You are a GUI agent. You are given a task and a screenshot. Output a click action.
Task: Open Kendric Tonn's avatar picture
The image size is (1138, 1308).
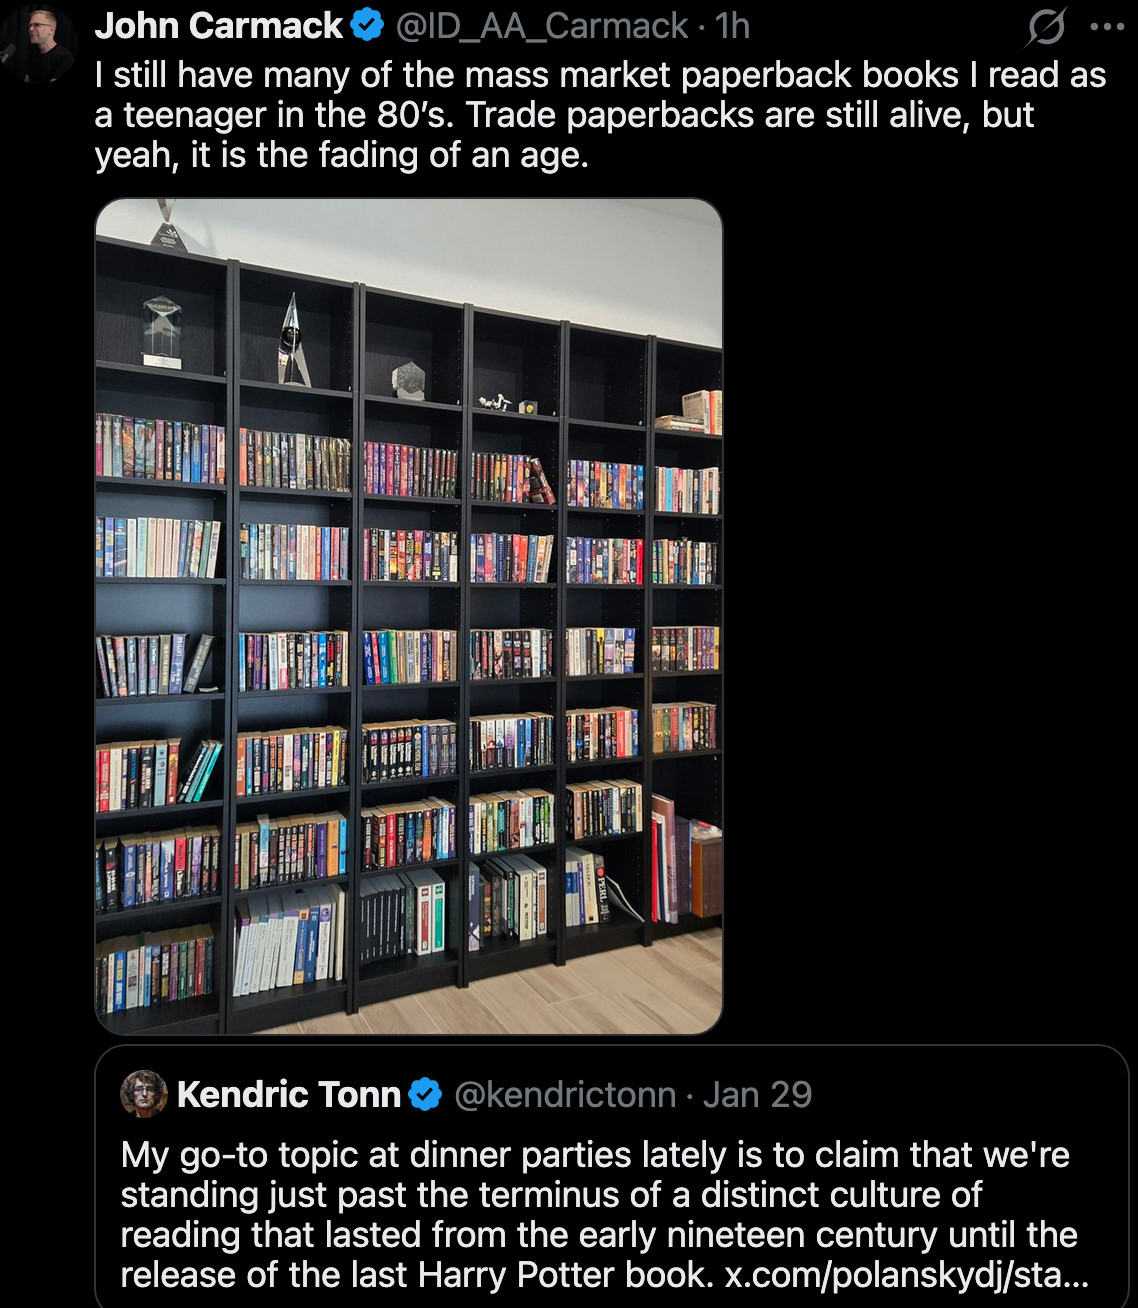[144, 1094]
